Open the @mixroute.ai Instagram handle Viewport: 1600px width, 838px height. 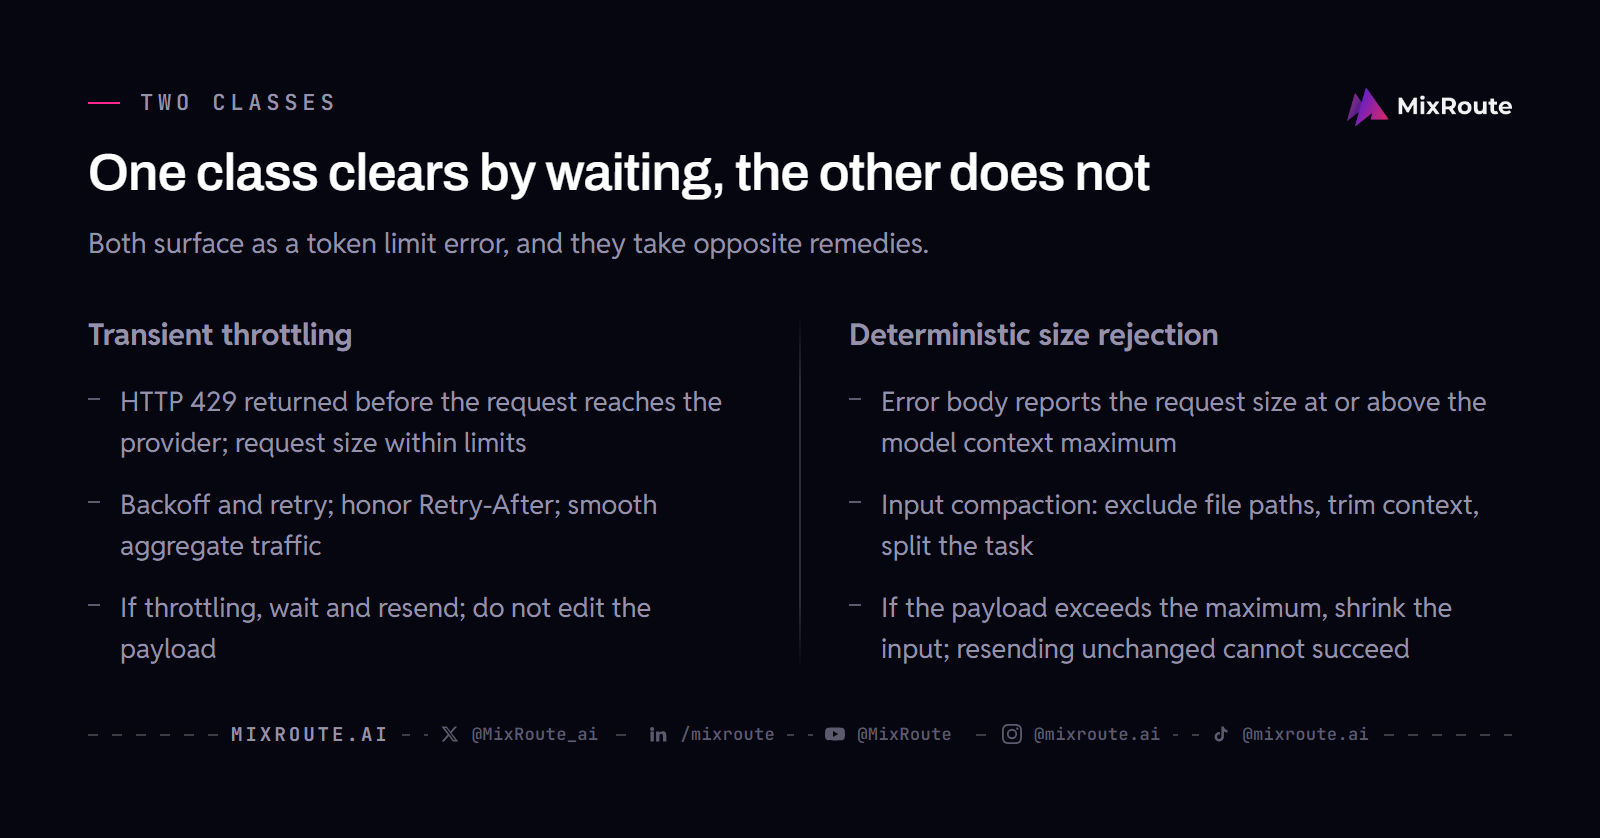(1097, 734)
